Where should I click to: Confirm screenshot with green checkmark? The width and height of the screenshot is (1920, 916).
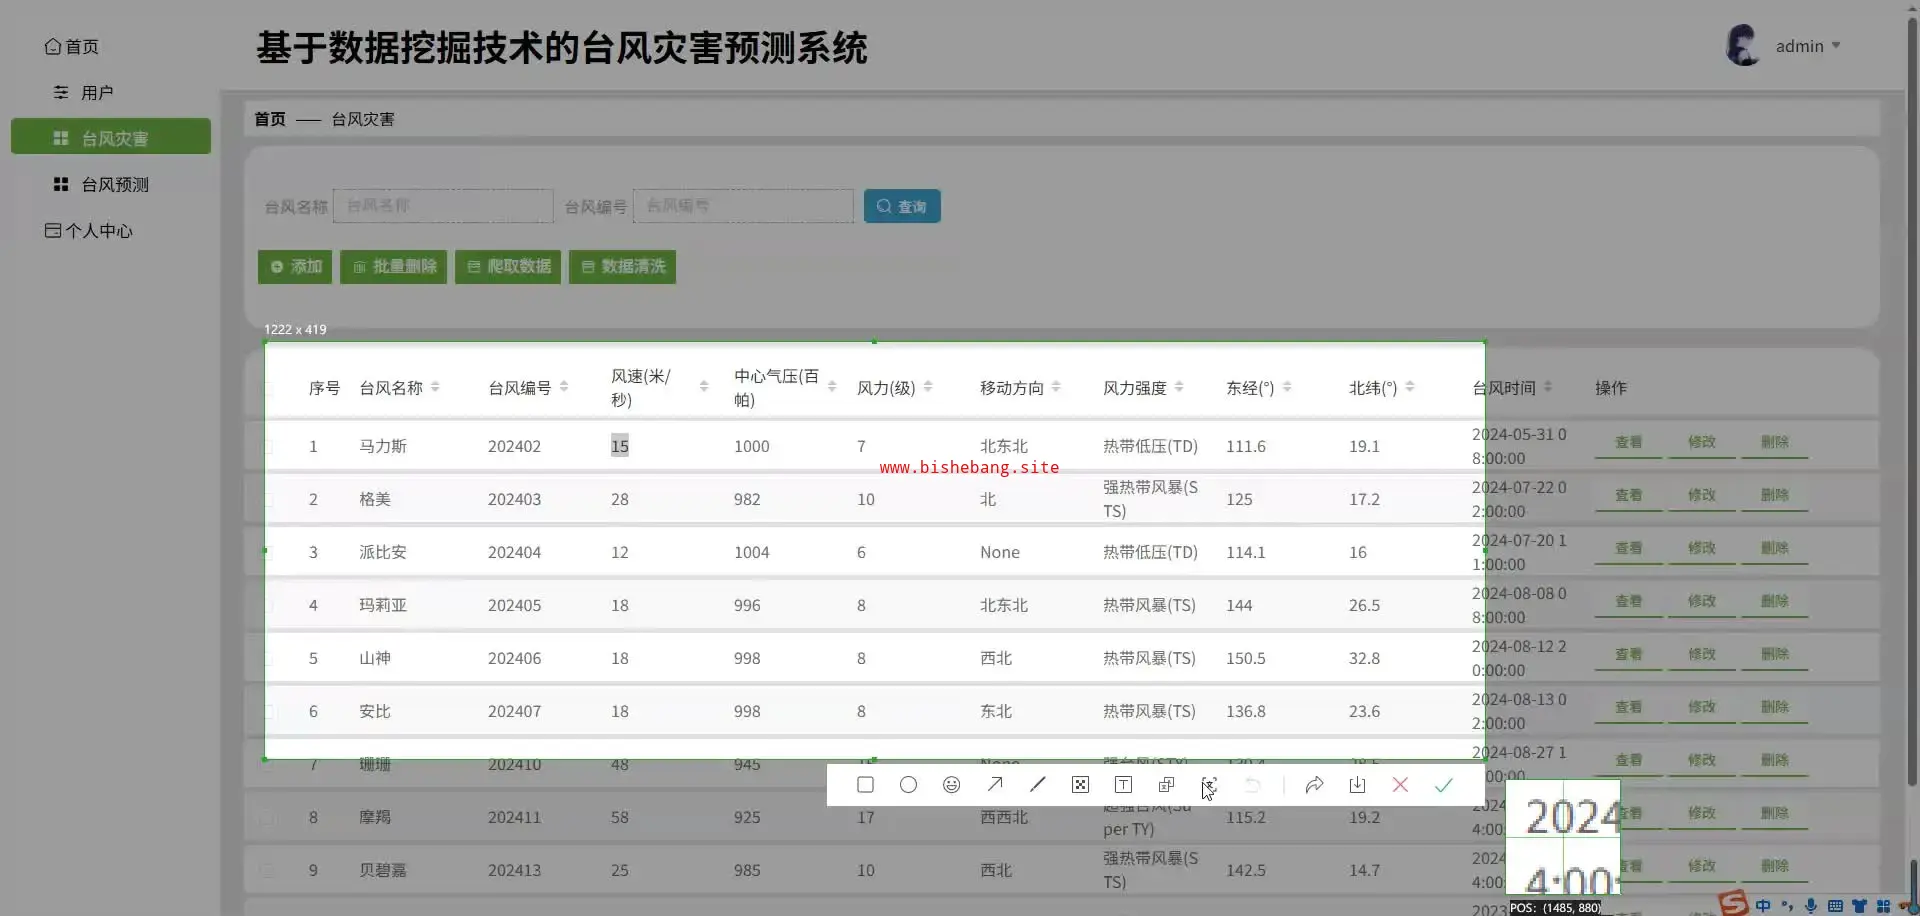pos(1443,785)
